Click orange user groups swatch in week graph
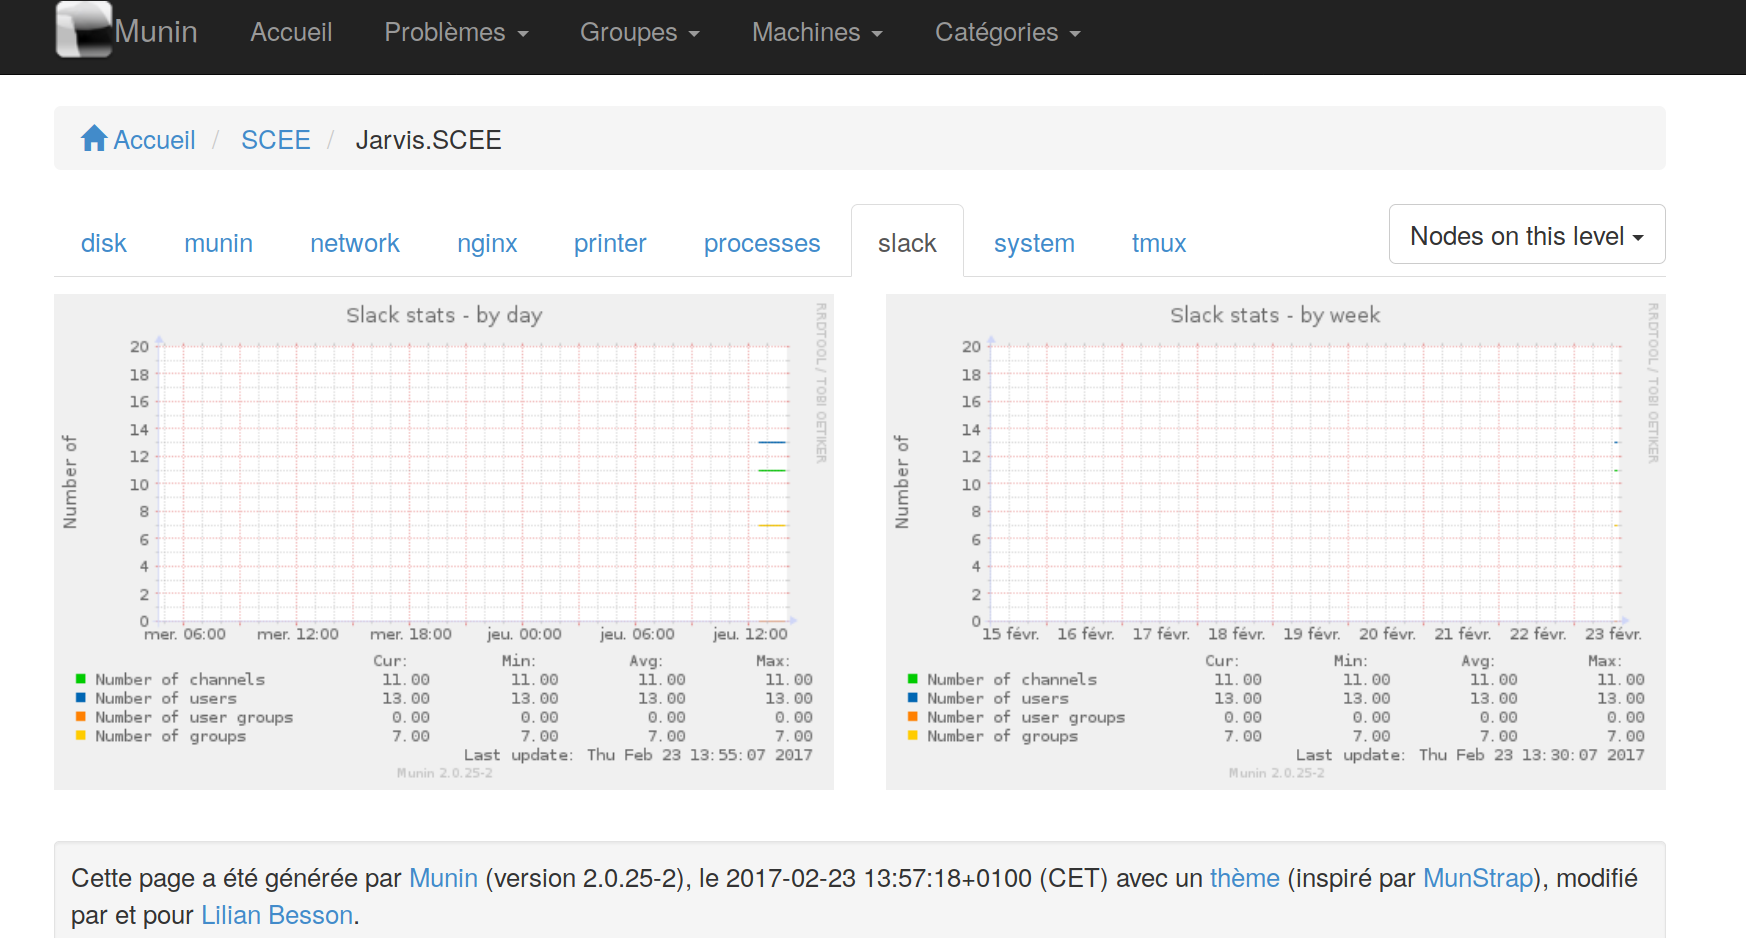Screen dimensions: 1746x938 coord(913,717)
